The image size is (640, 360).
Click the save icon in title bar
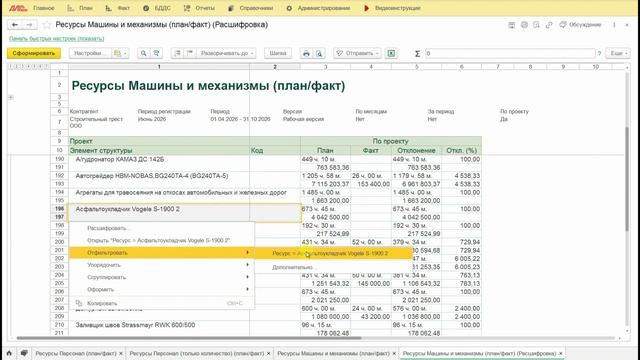point(511,25)
